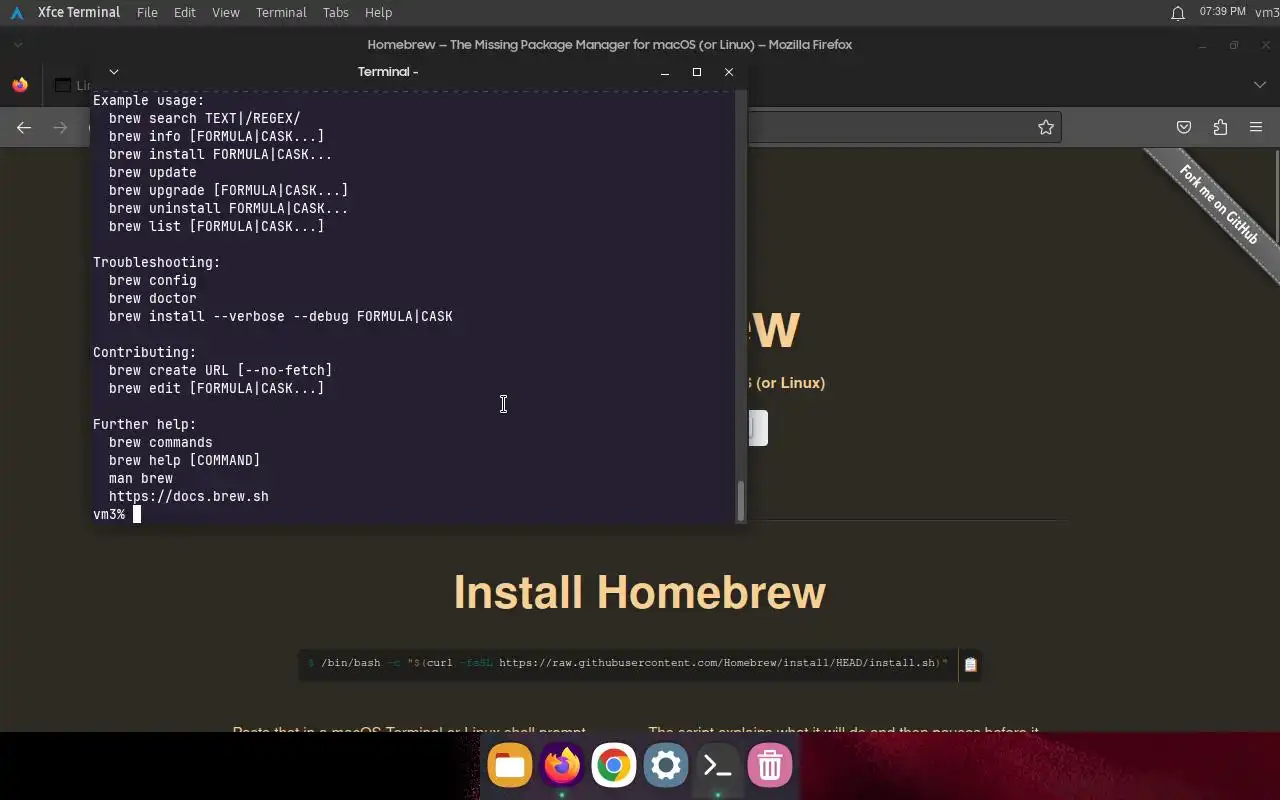Viewport: 1280px width, 800px height.
Task: Open the Files folder from the dock
Action: [x=510, y=766]
